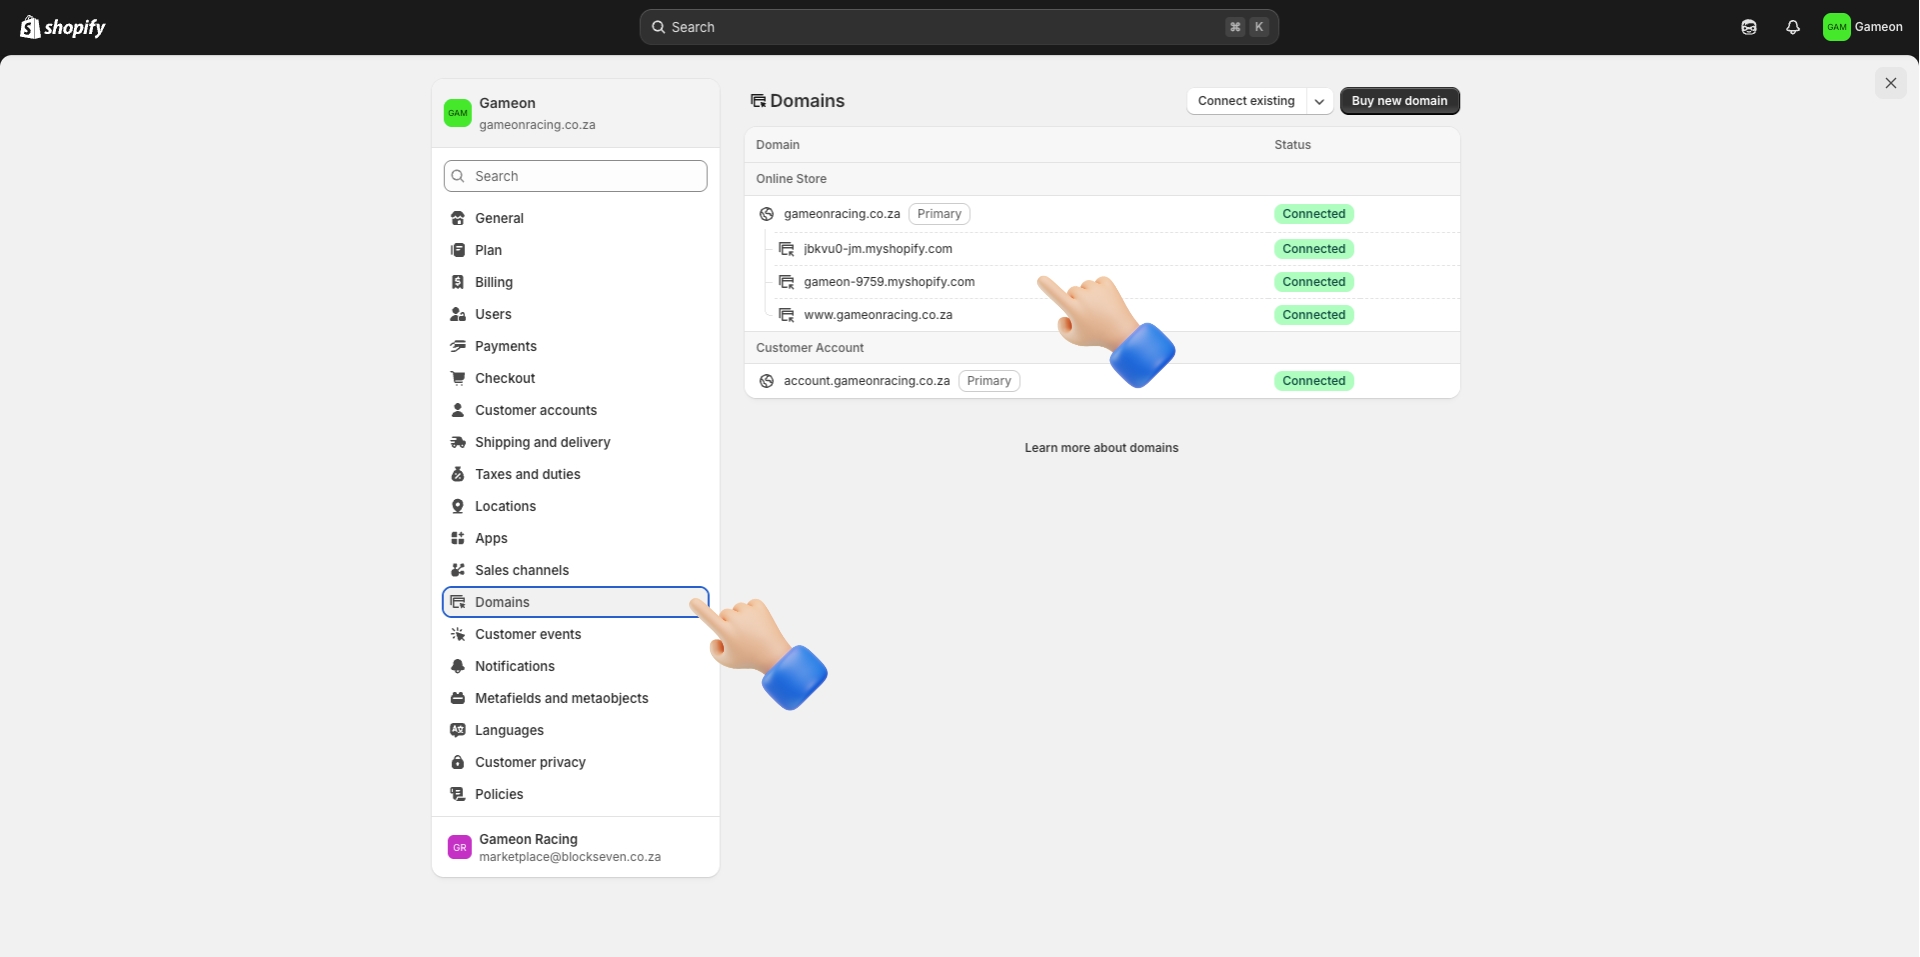Open the Sidekick assistant icon in the top bar

1748,27
